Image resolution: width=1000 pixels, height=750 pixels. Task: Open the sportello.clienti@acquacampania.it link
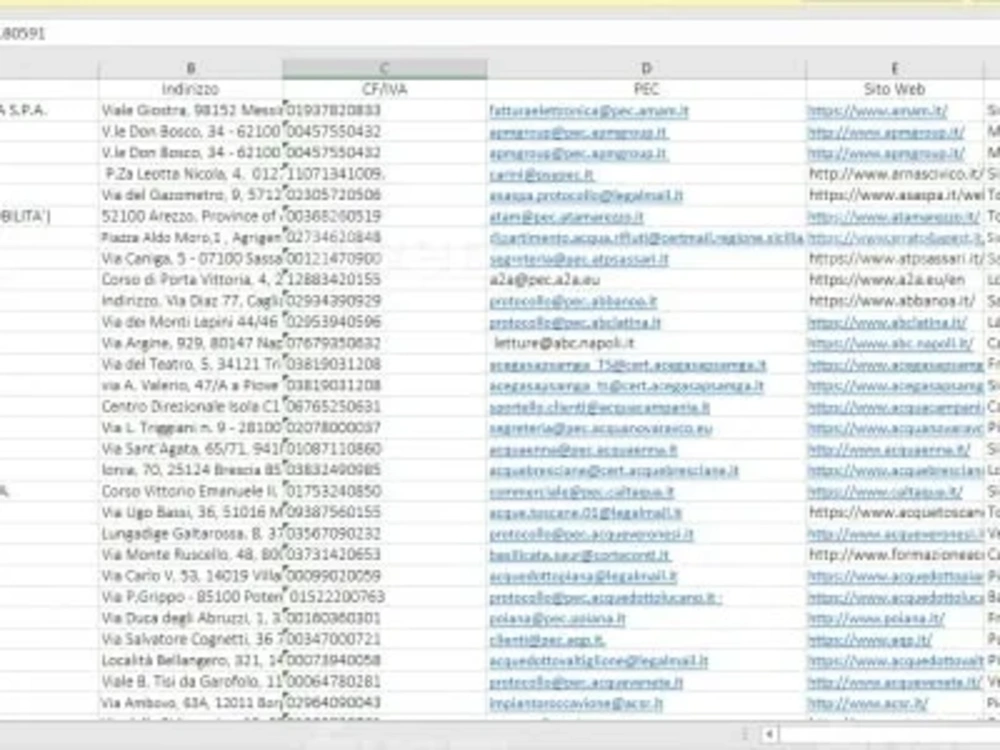coord(599,407)
